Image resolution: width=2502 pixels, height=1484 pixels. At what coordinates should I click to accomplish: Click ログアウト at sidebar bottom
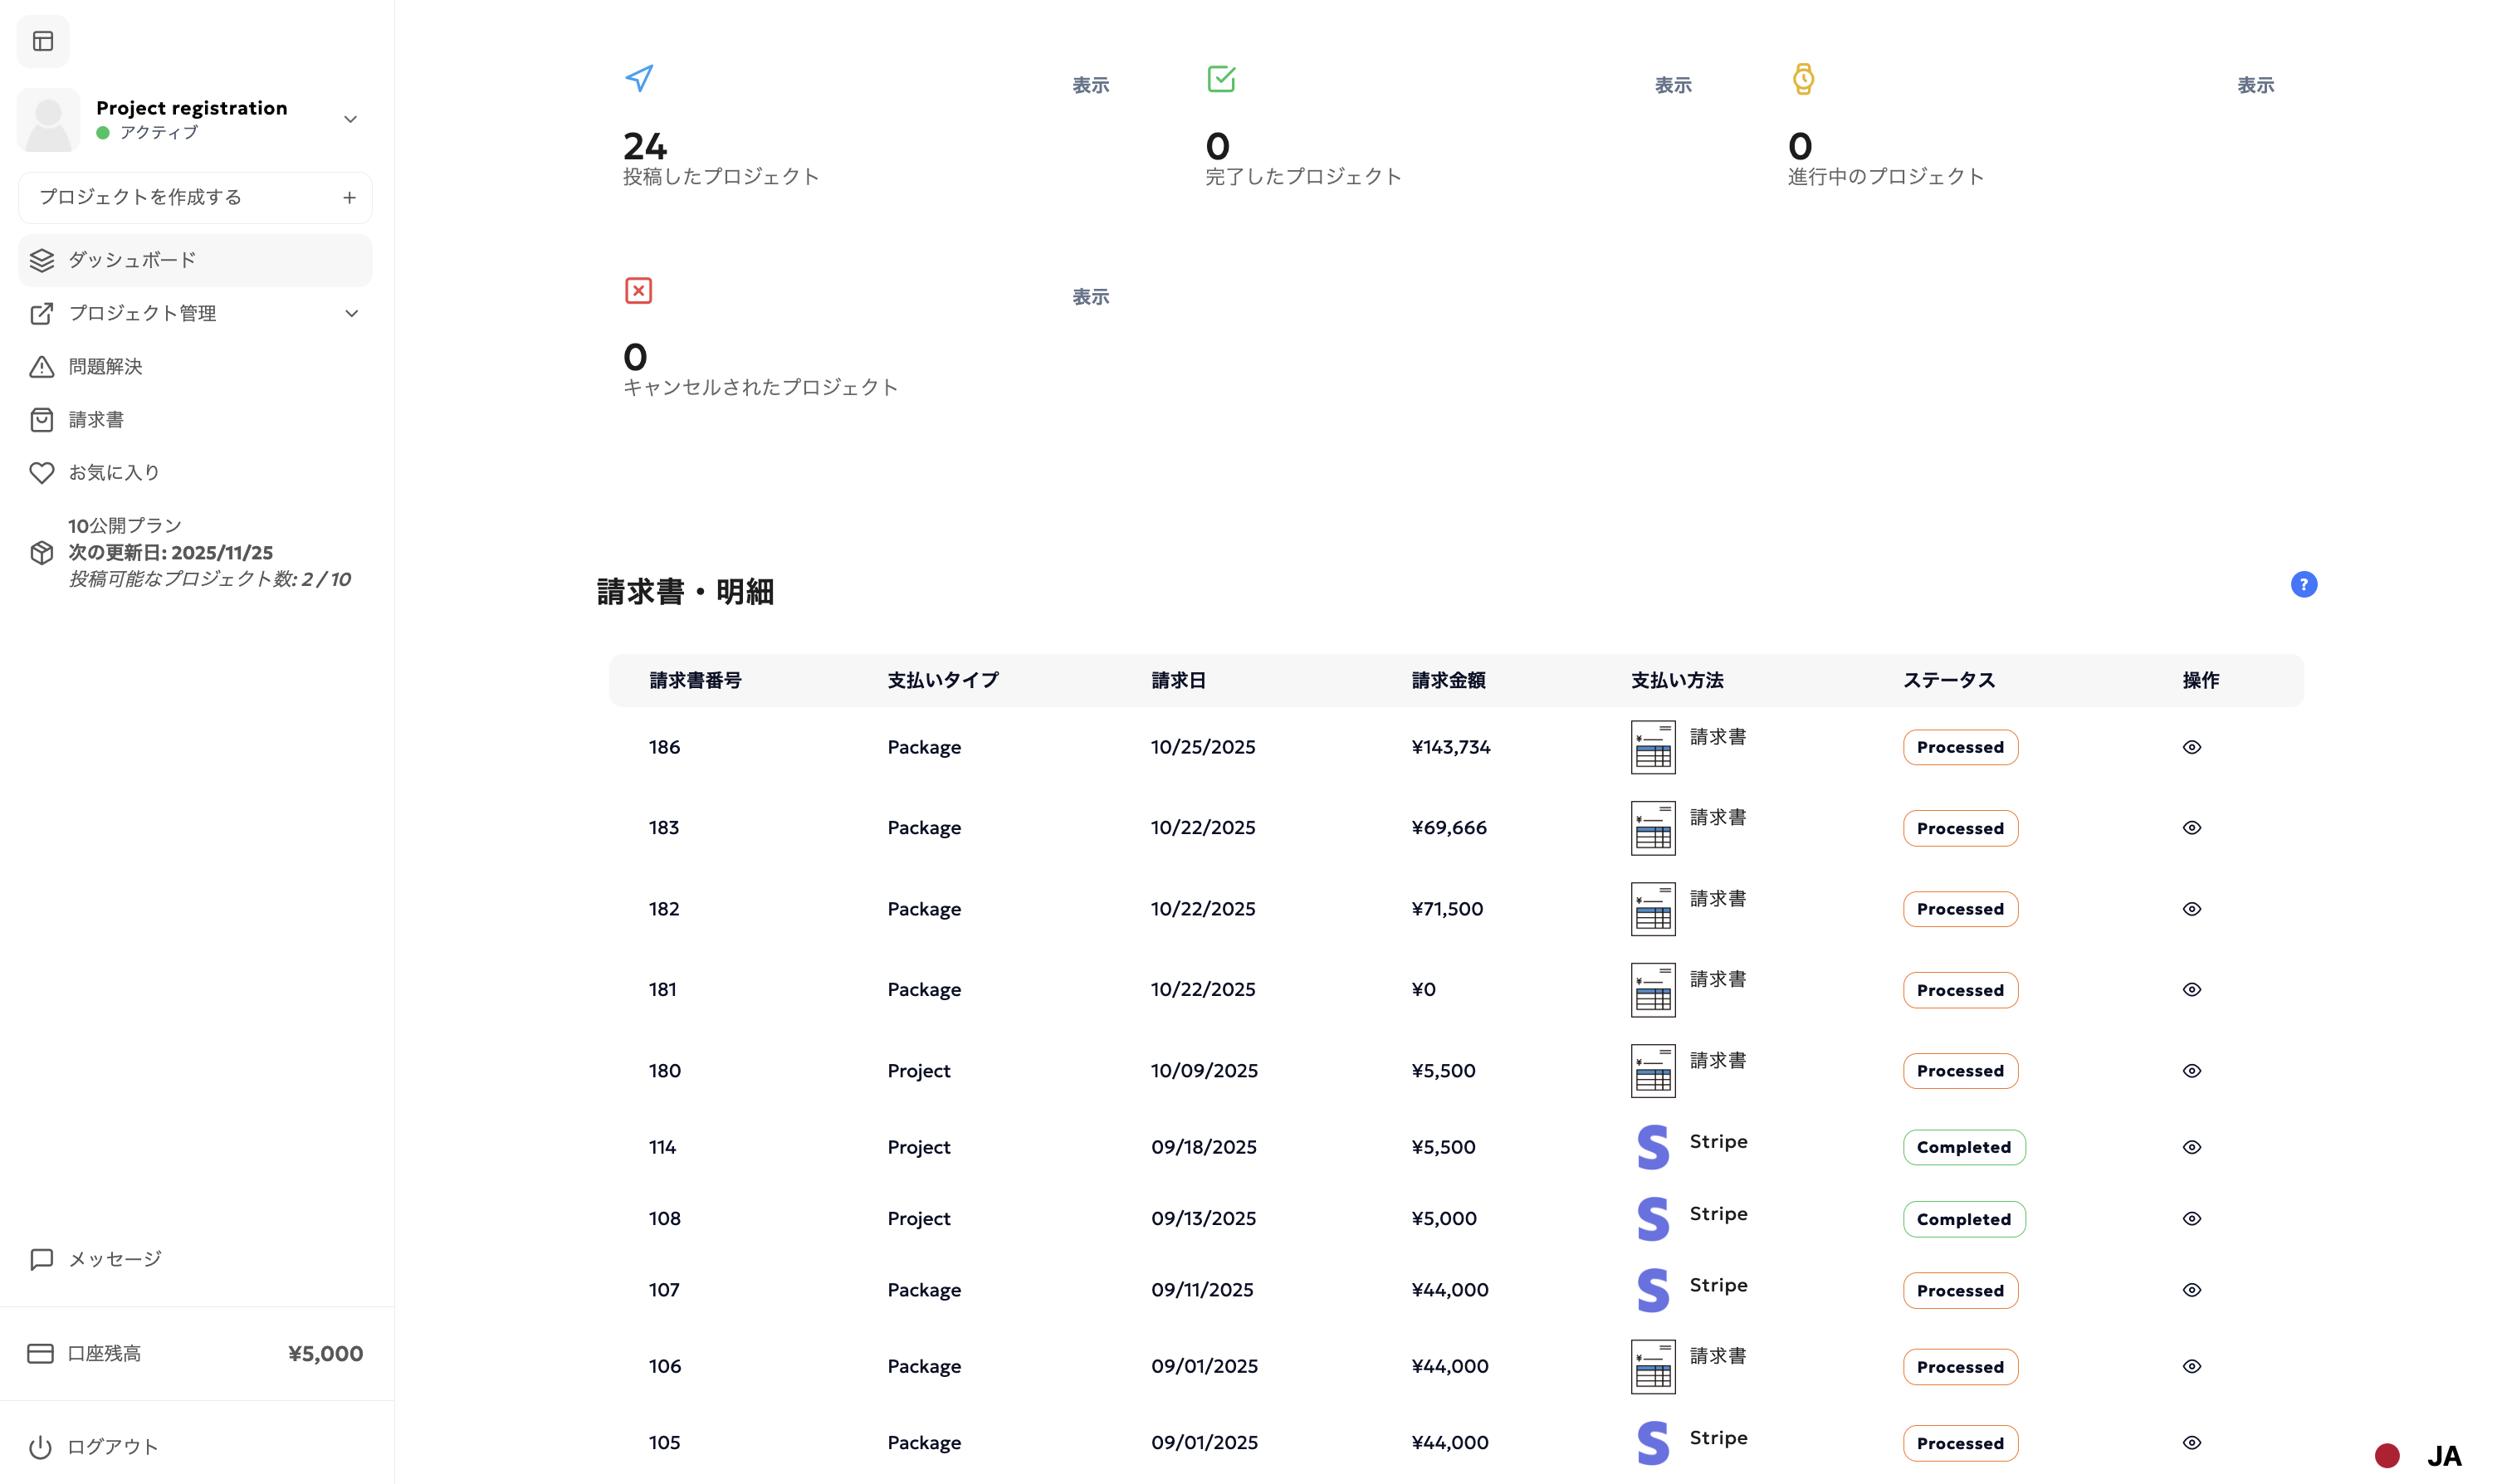coord(112,1447)
